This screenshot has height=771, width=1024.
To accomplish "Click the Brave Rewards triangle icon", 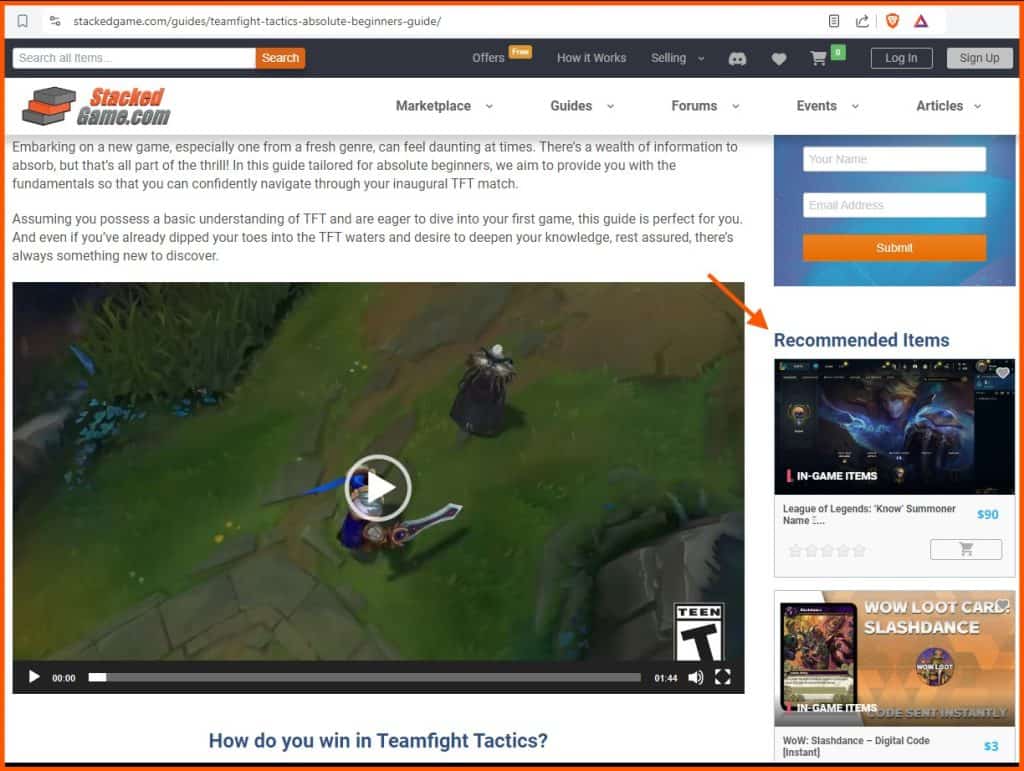I will coord(921,21).
